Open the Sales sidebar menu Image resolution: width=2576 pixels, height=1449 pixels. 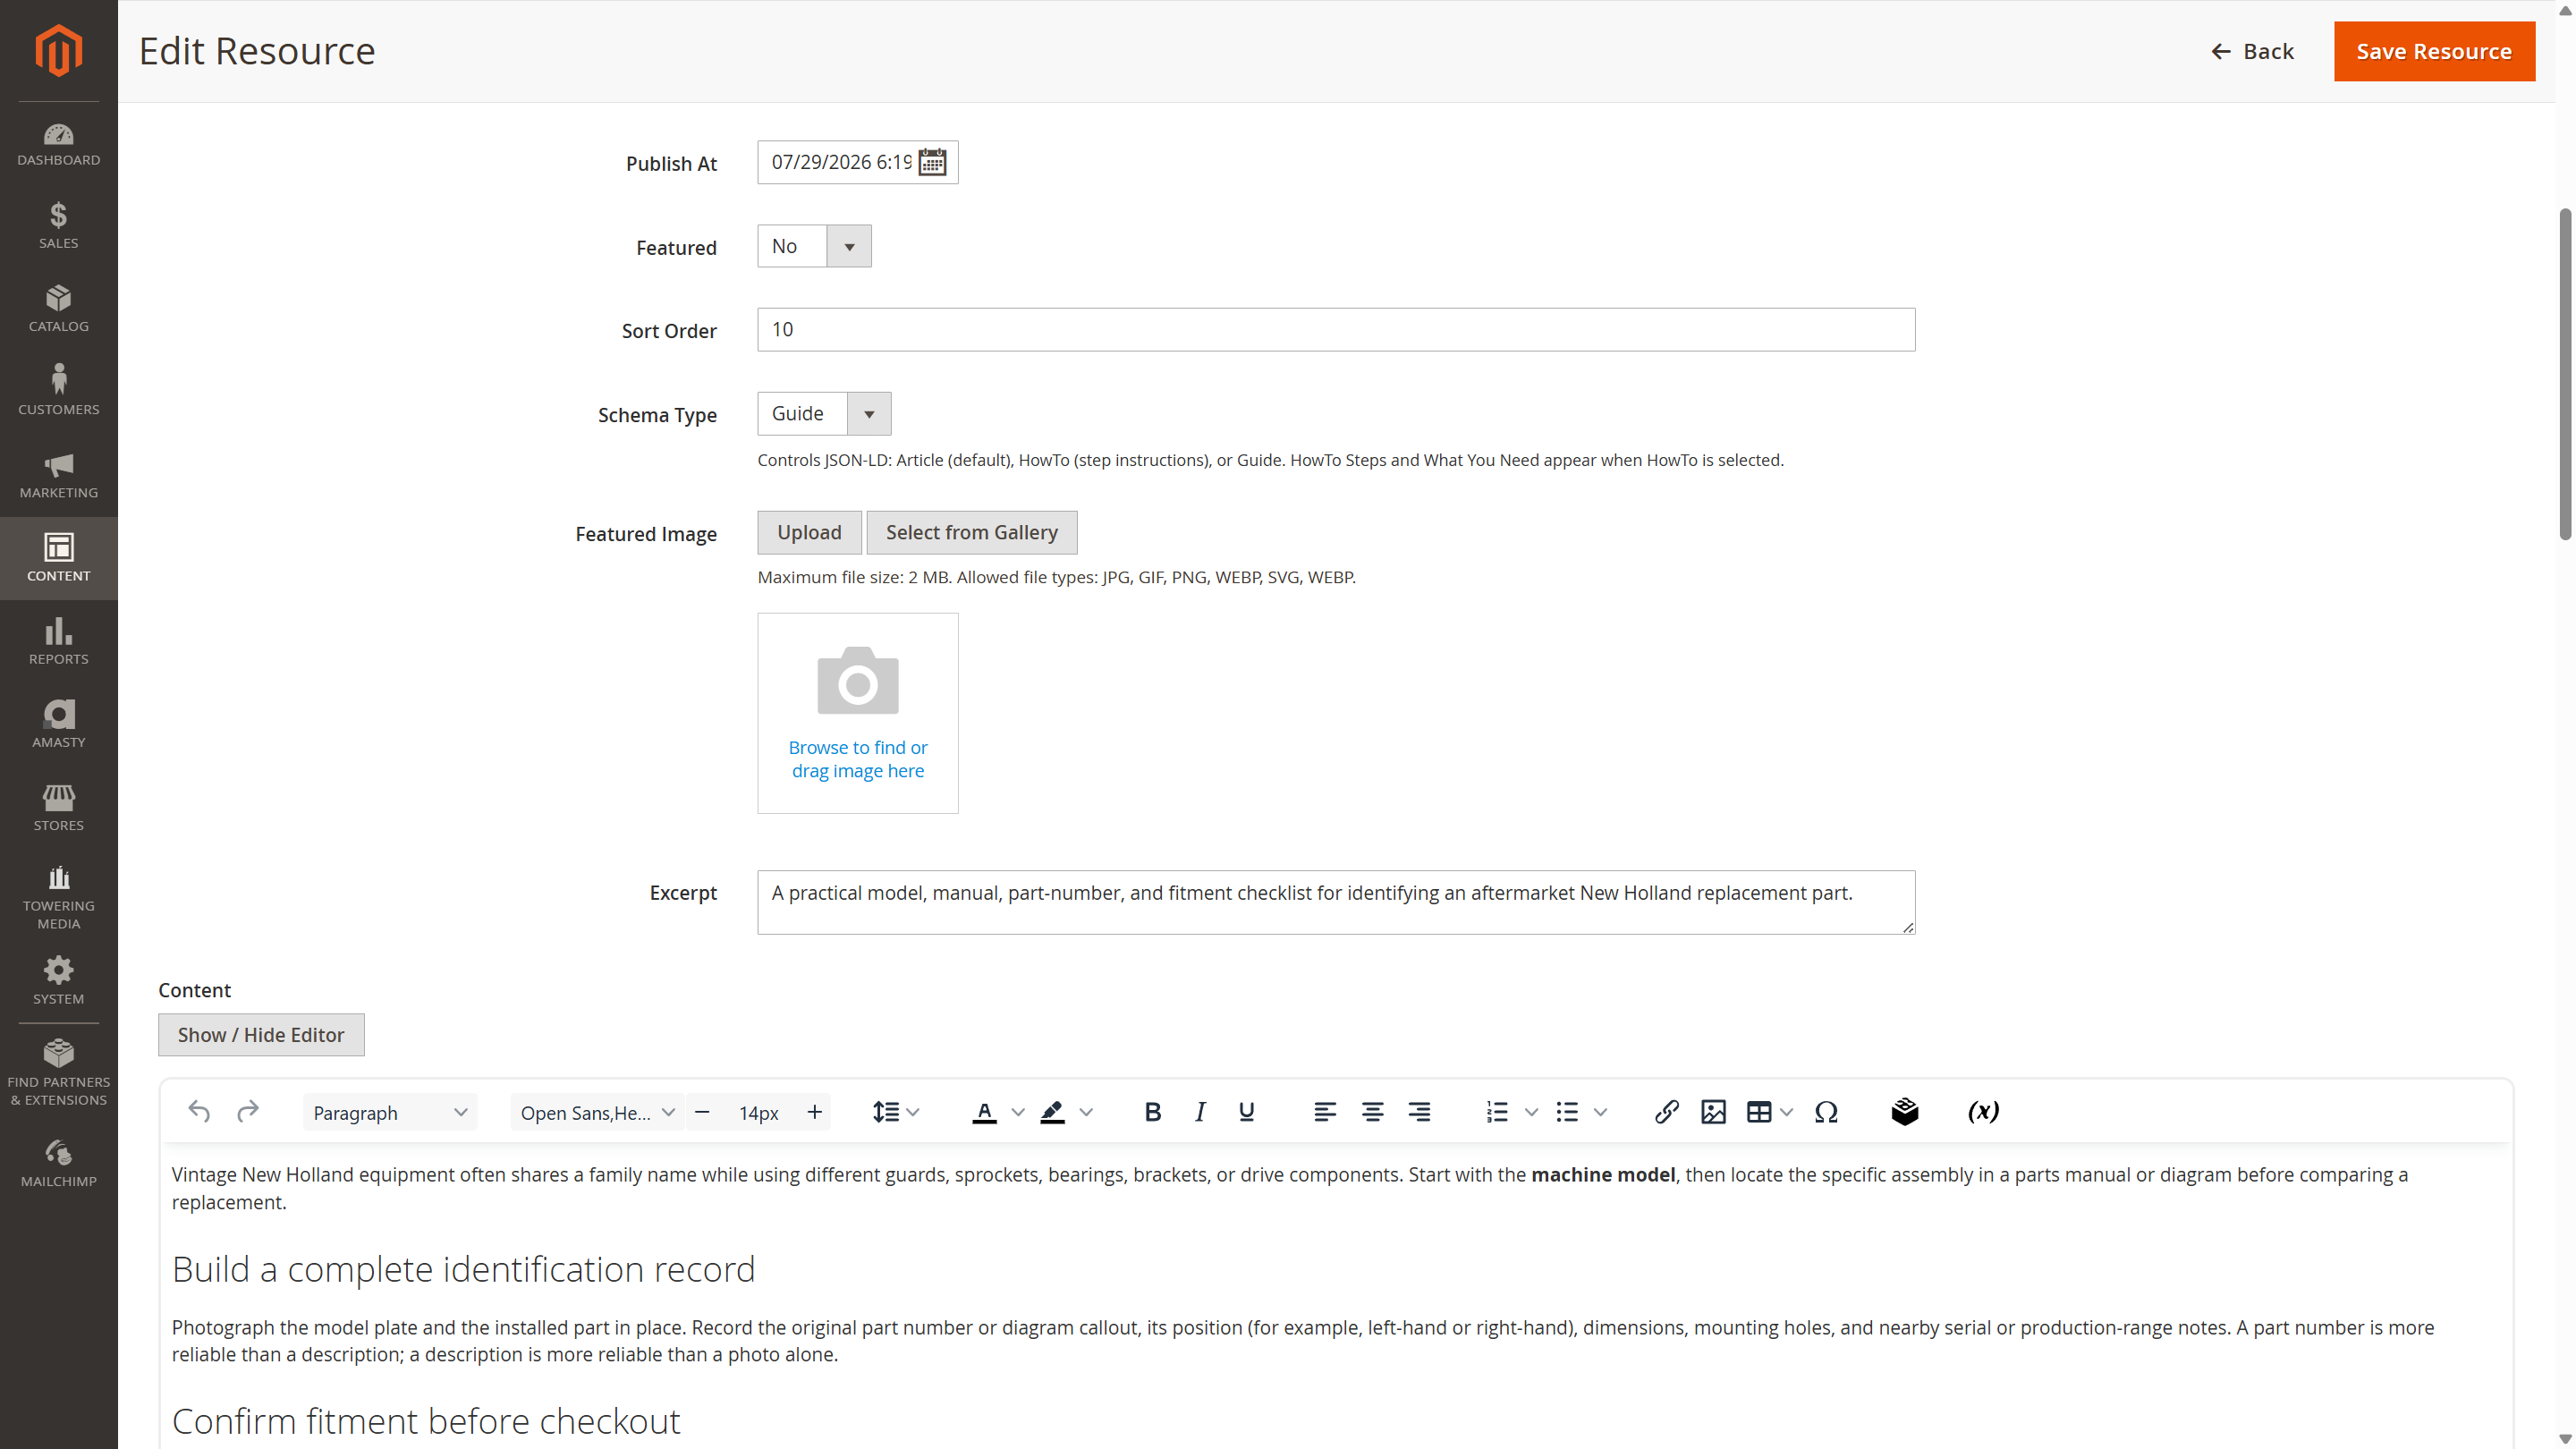[x=58, y=227]
